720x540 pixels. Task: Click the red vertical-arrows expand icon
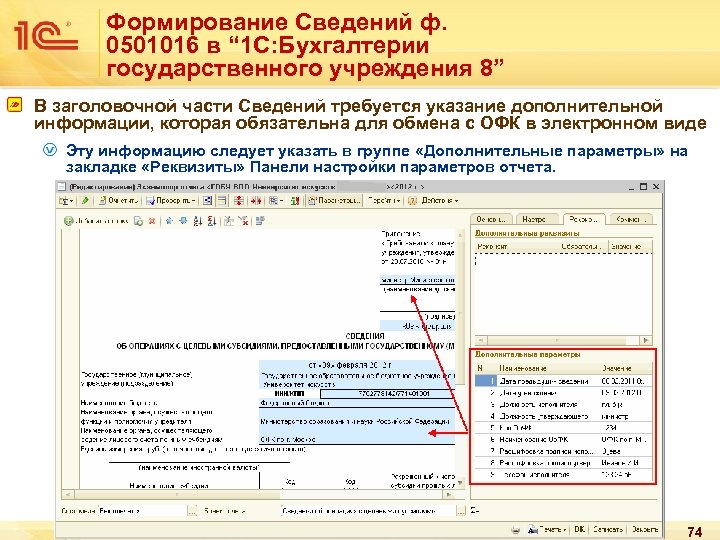pos(239,201)
